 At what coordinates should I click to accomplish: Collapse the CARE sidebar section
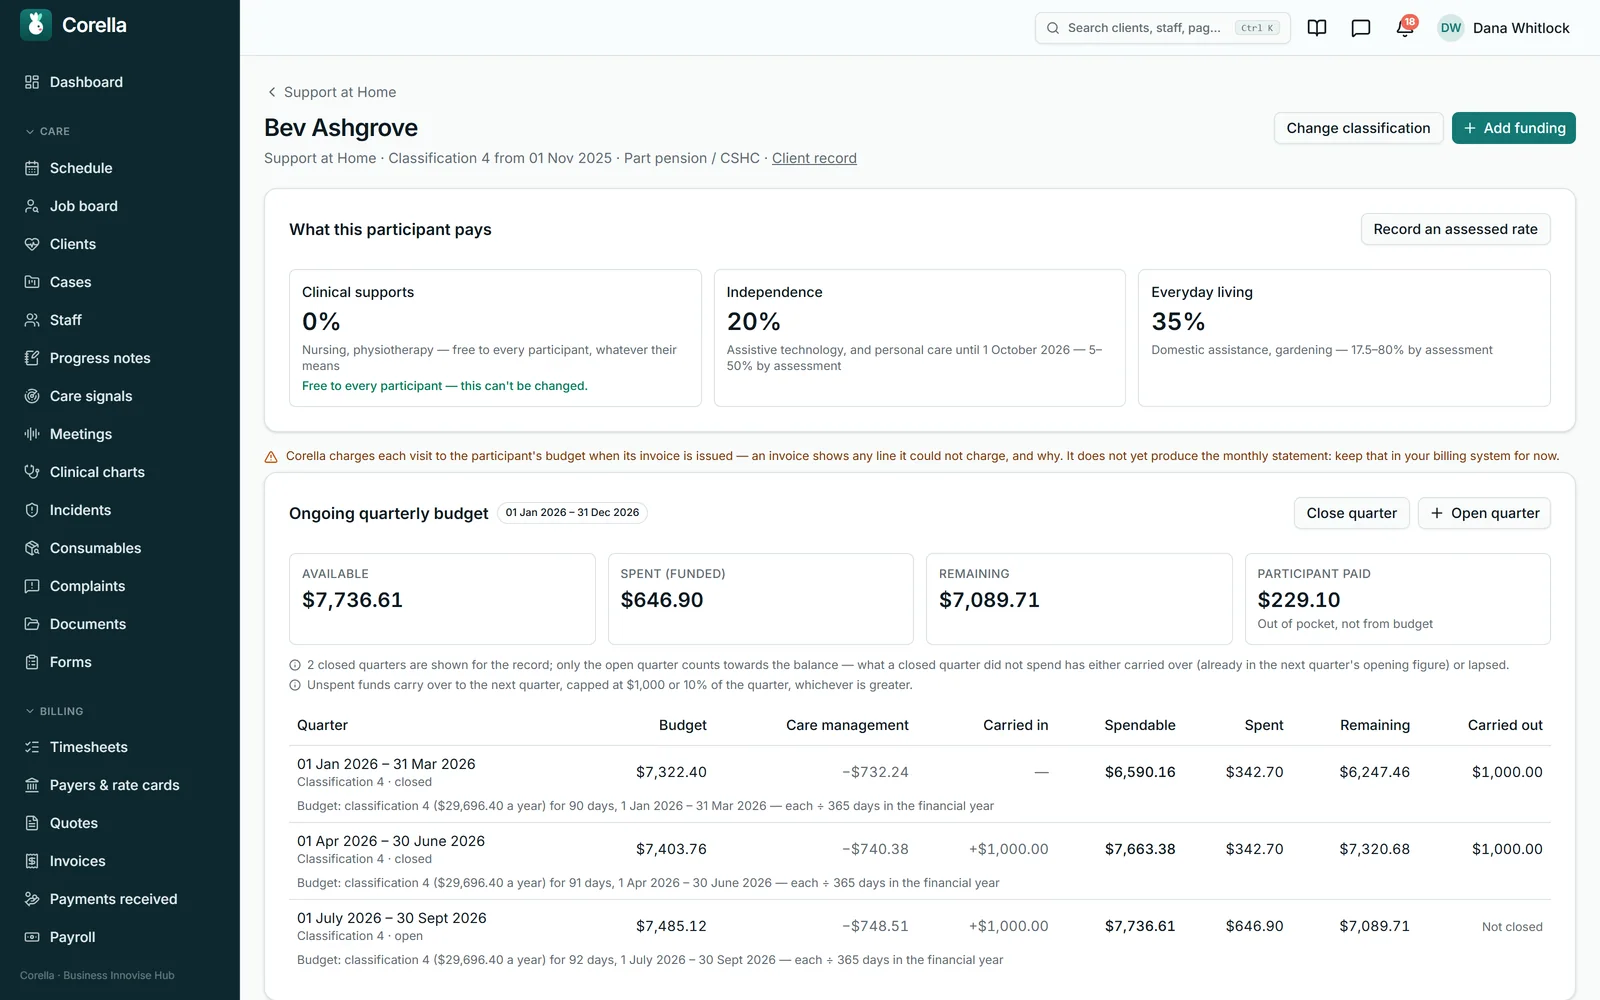click(47, 131)
